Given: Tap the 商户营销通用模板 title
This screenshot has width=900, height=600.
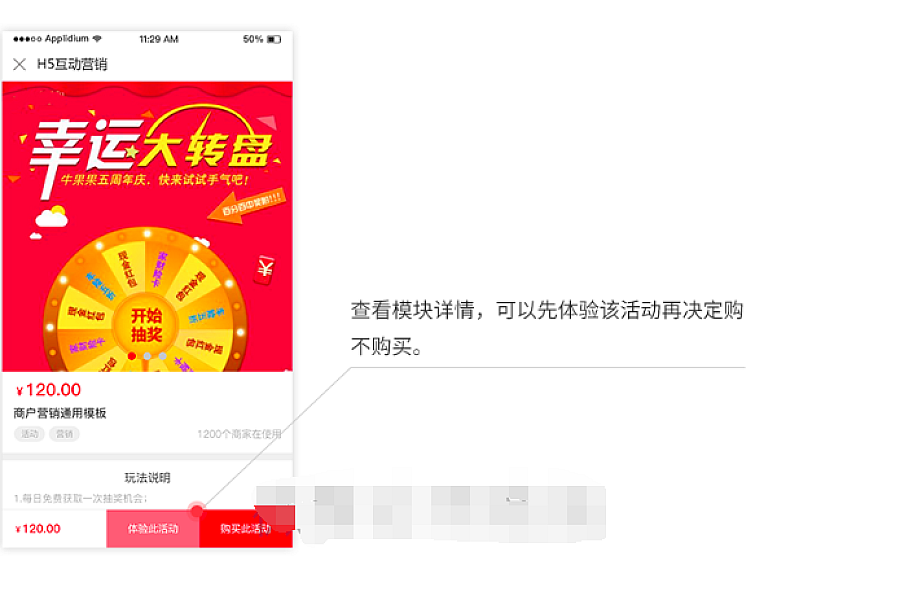Looking at the screenshot, I should click(x=60, y=413).
